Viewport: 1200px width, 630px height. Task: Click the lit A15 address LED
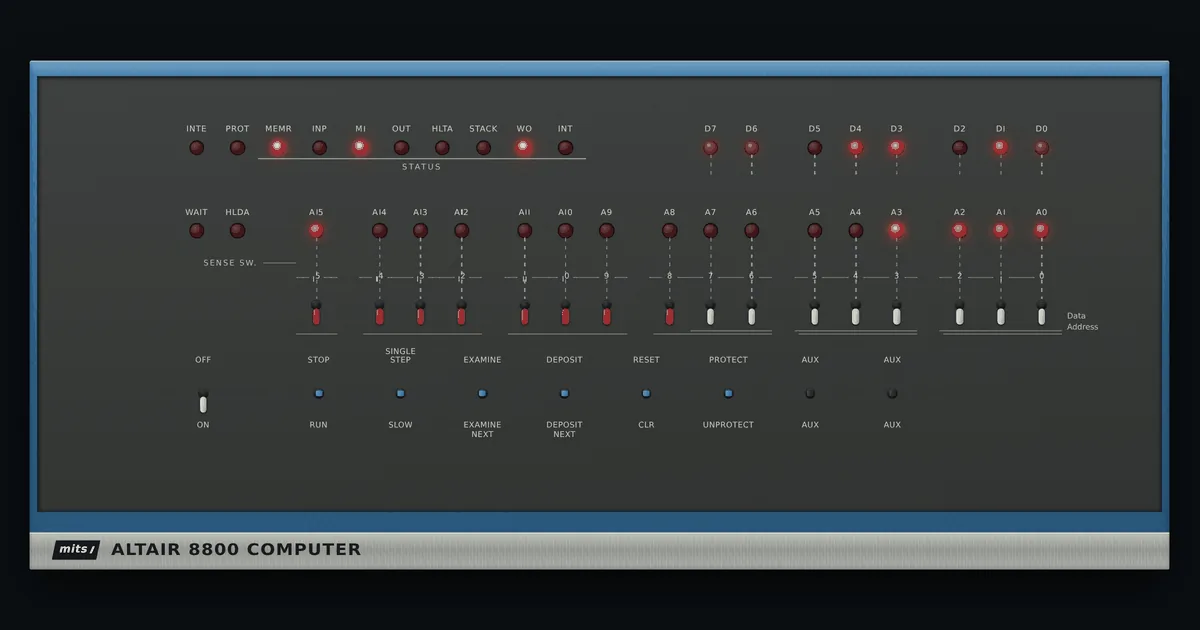pyautogui.click(x=316, y=230)
